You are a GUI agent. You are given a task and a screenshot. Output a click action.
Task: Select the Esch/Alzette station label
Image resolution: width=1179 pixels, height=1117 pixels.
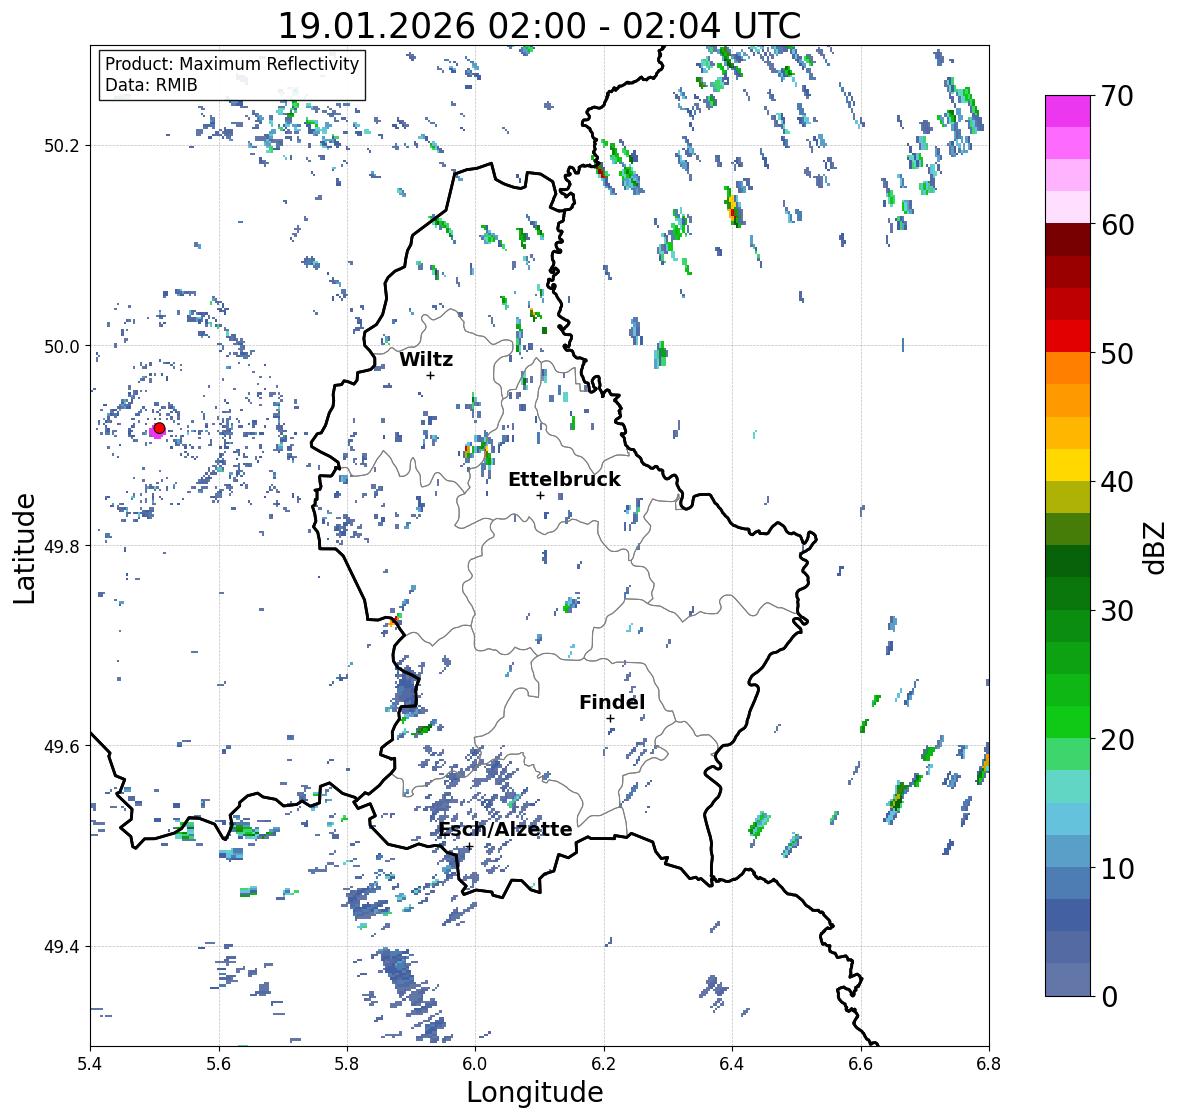coord(505,829)
